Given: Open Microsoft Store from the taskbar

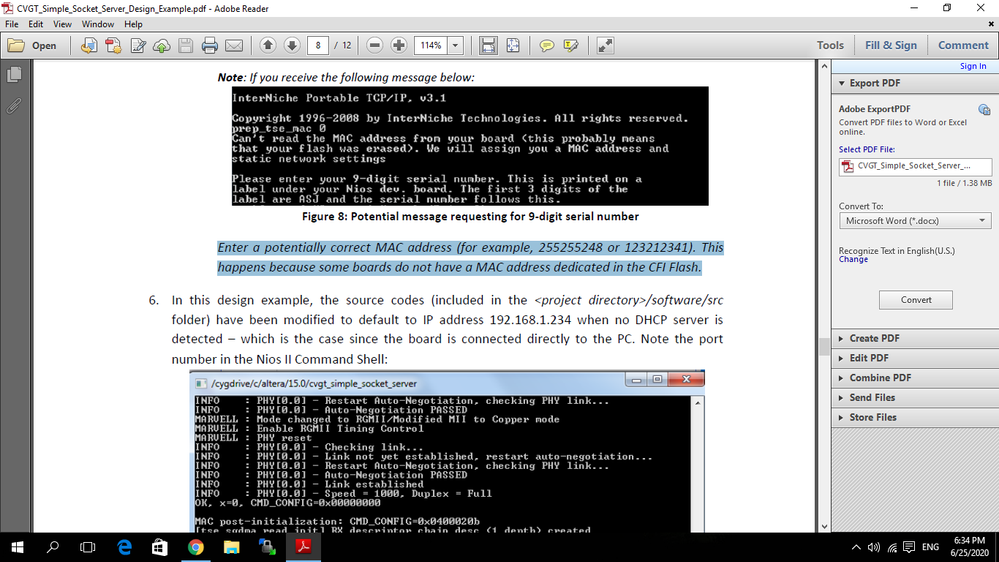Looking at the screenshot, I should 159,547.
